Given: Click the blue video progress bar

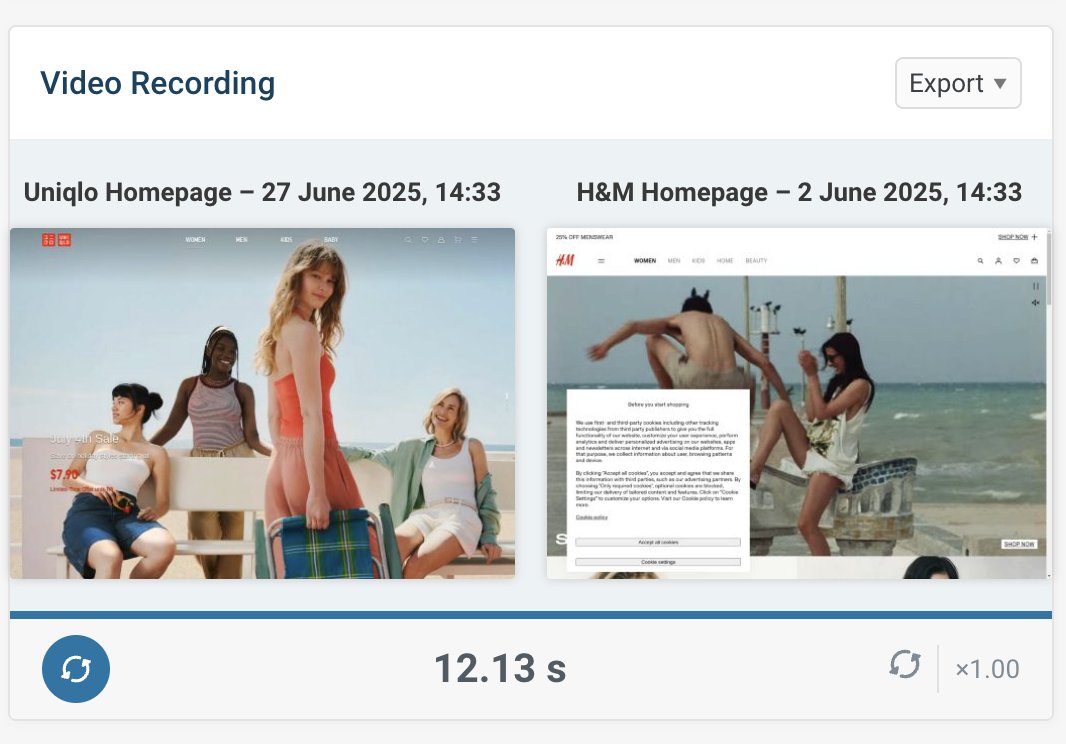Looking at the screenshot, I should [531, 615].
